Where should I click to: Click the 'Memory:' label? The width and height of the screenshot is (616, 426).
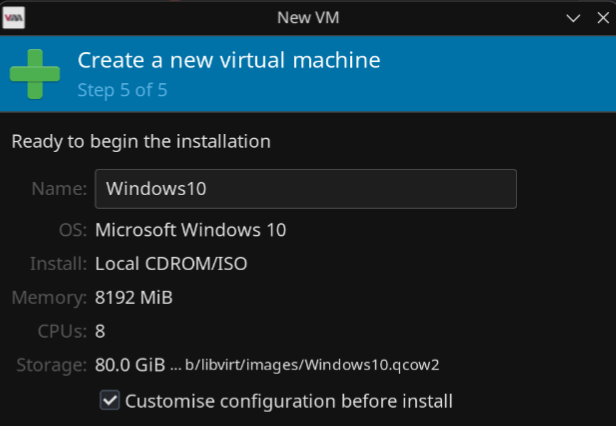tap(49, 298)
